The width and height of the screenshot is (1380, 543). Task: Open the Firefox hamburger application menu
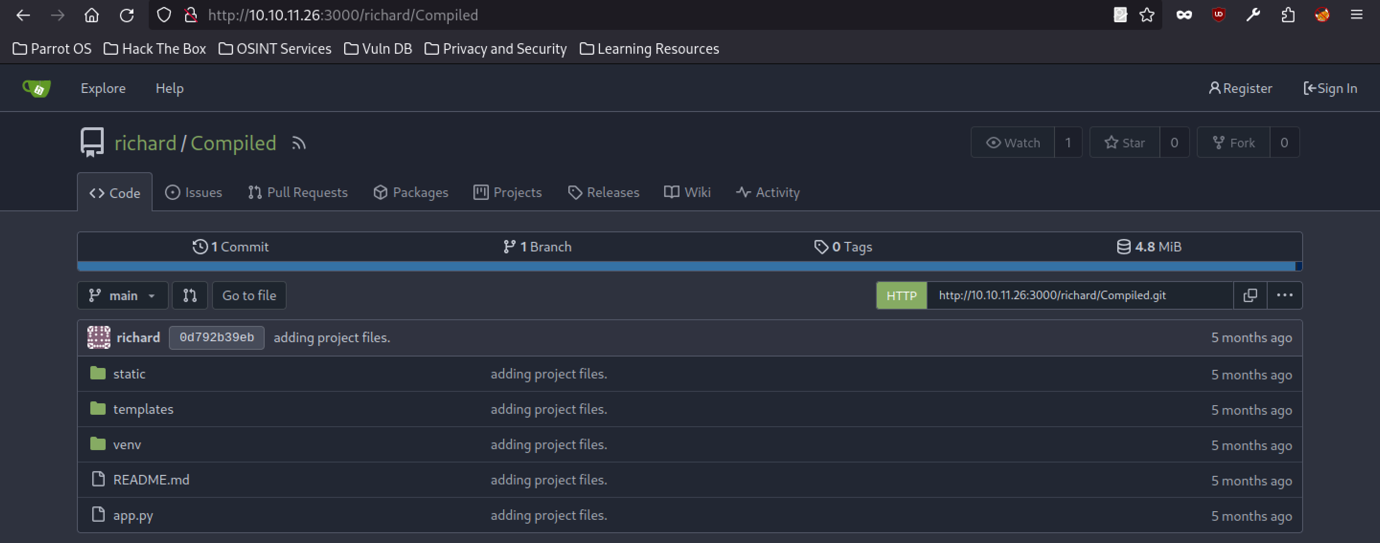1356,15
